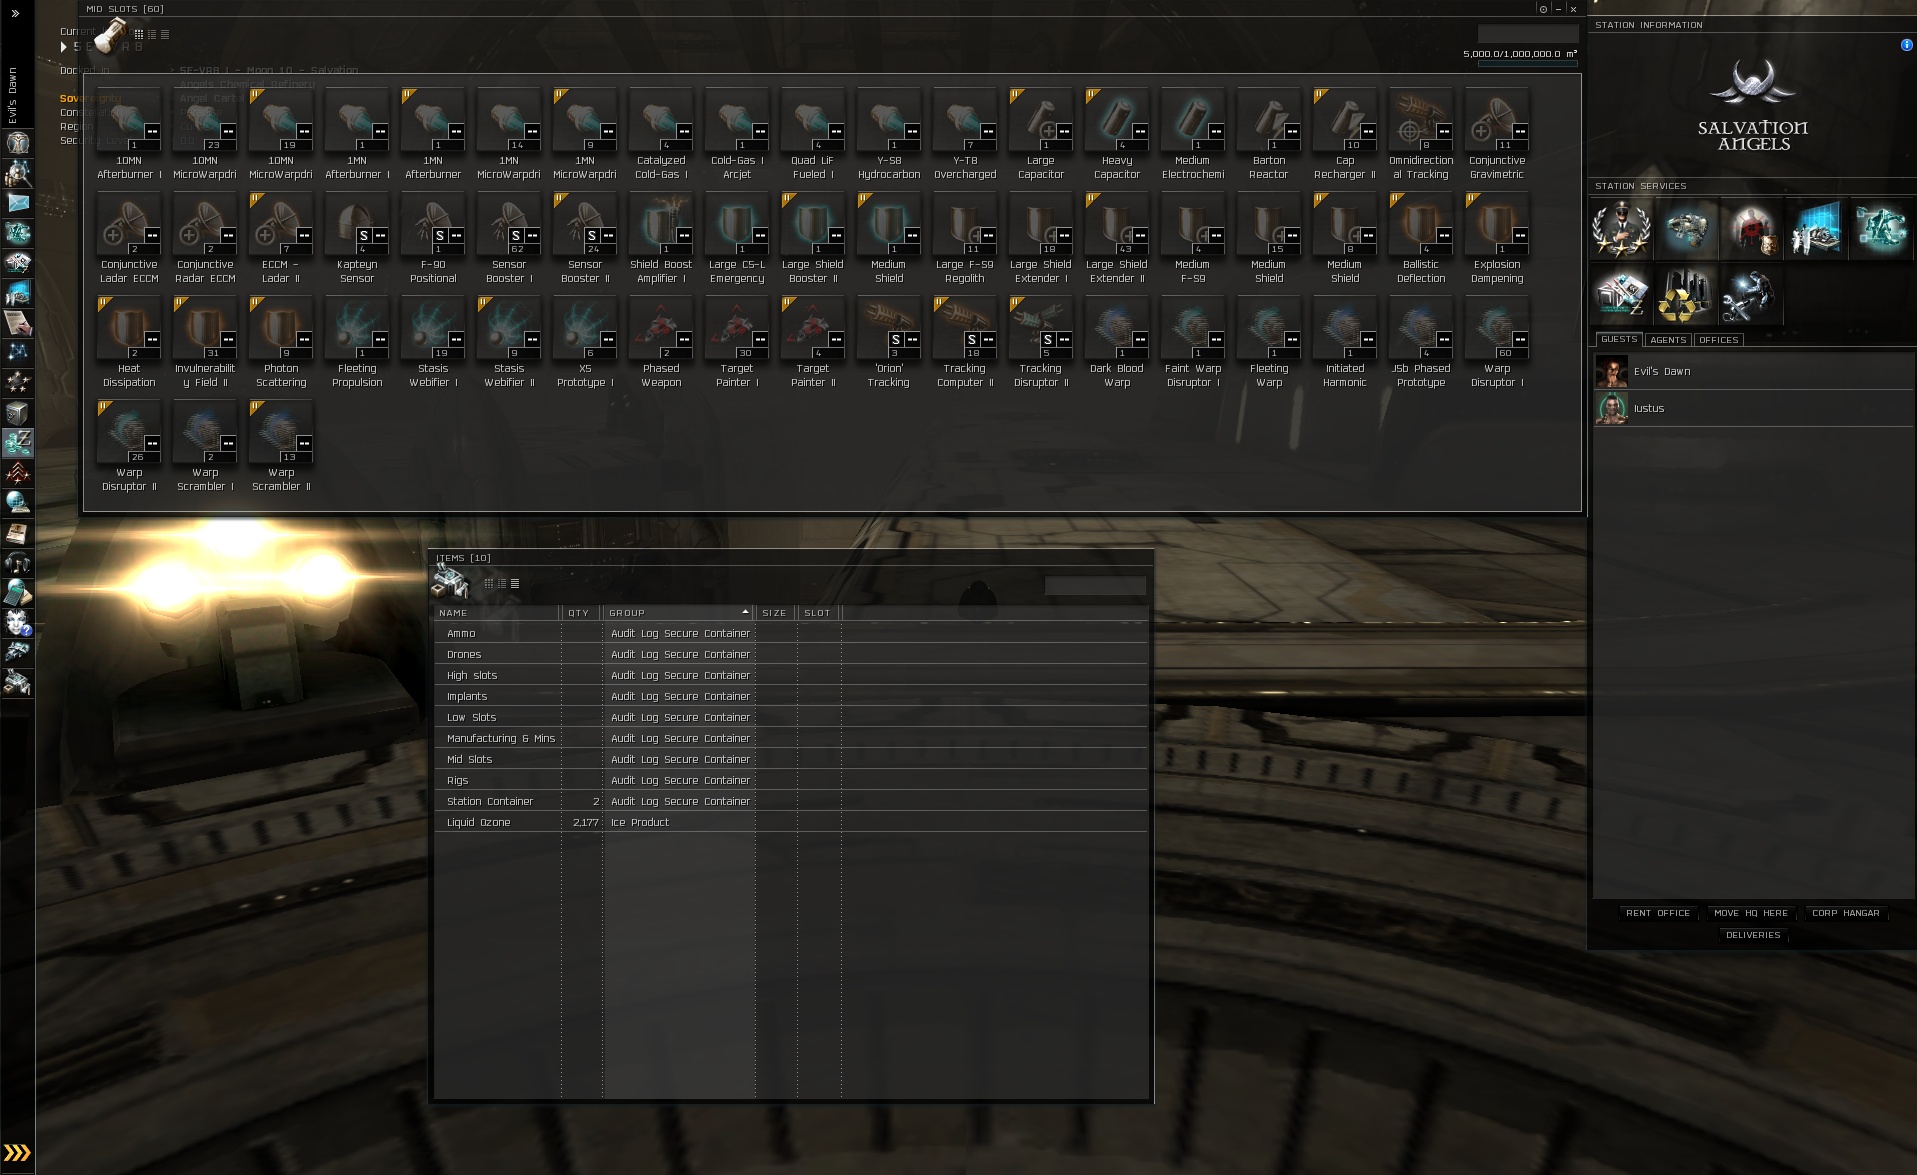
Task: Select the Explosion Dampening item icon
Action: [1497, 223]
